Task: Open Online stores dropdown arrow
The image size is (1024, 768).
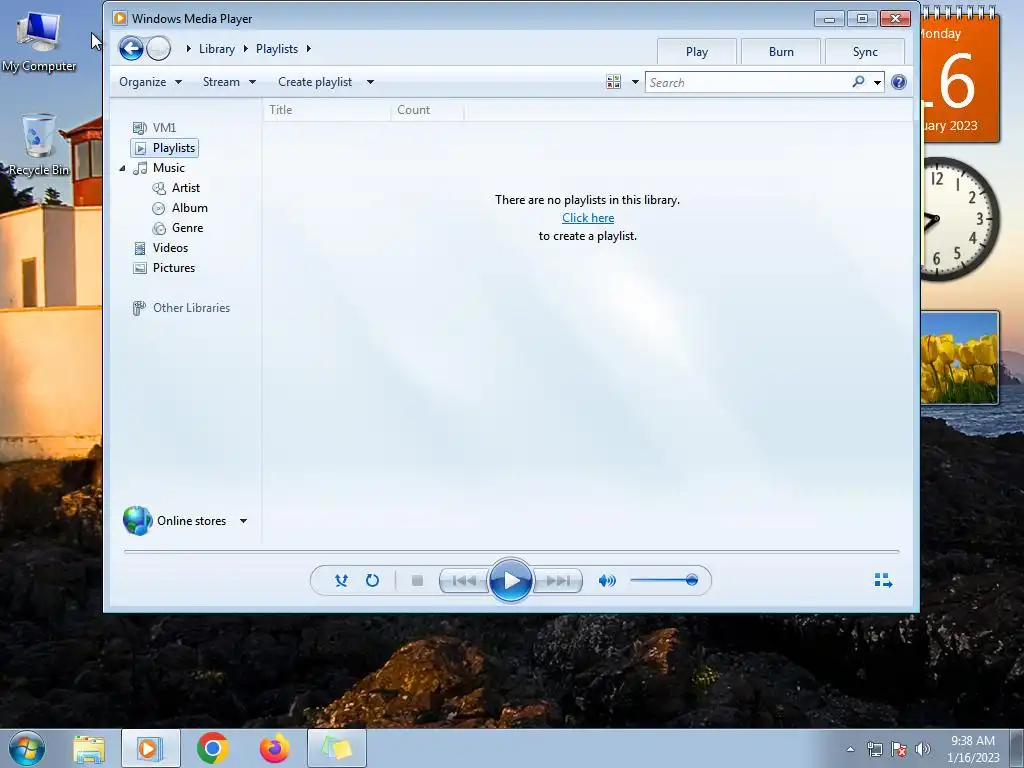Action: [x=244, y=520]
